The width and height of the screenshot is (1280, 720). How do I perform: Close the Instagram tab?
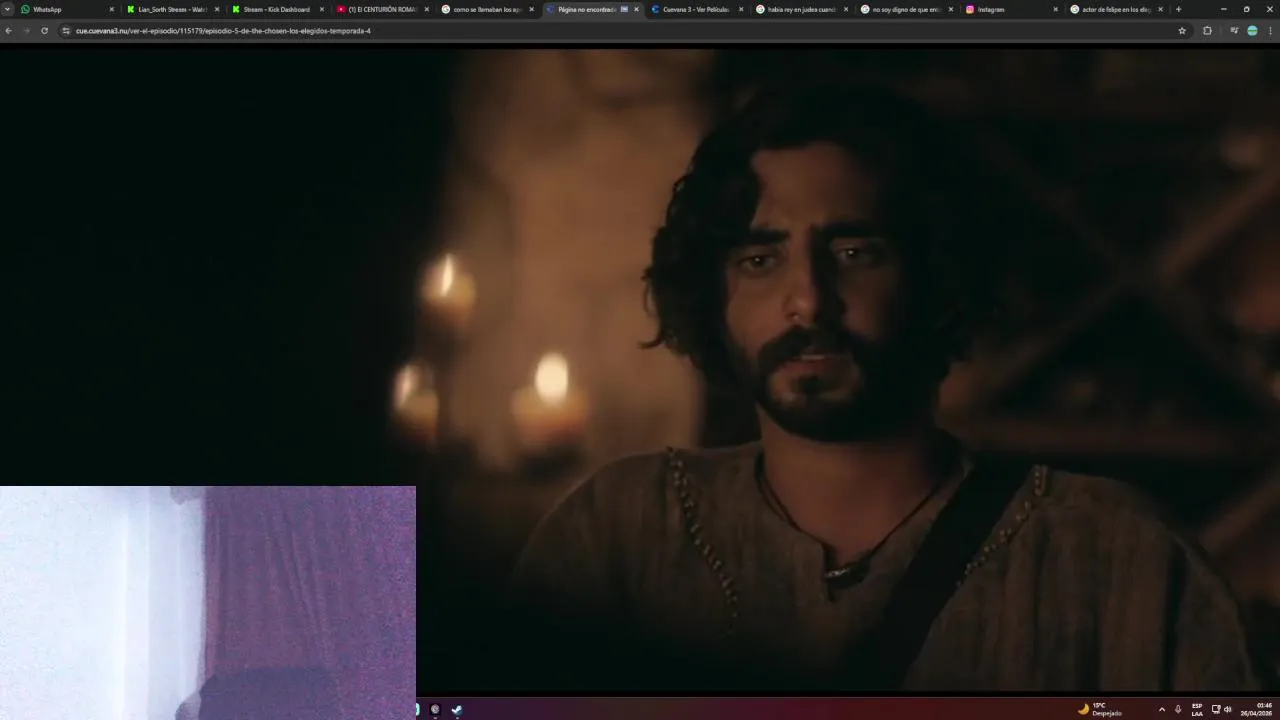[1055, 9]
